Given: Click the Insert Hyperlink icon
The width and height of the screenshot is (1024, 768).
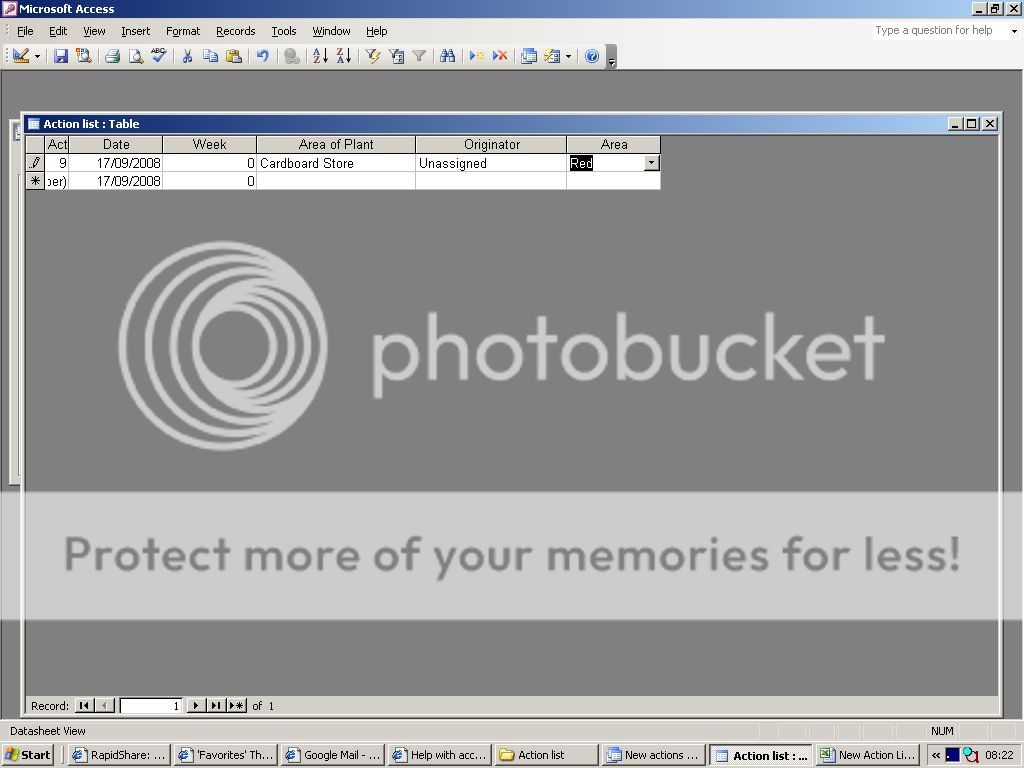Looking at the screenshot, I should 292,56.
